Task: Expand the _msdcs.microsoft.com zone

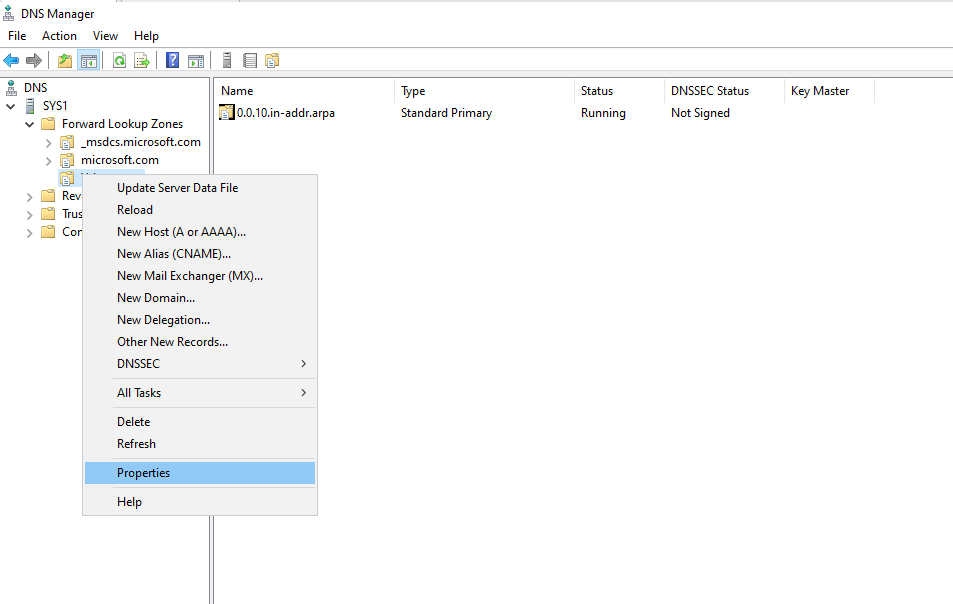Action: pos(49,143)
